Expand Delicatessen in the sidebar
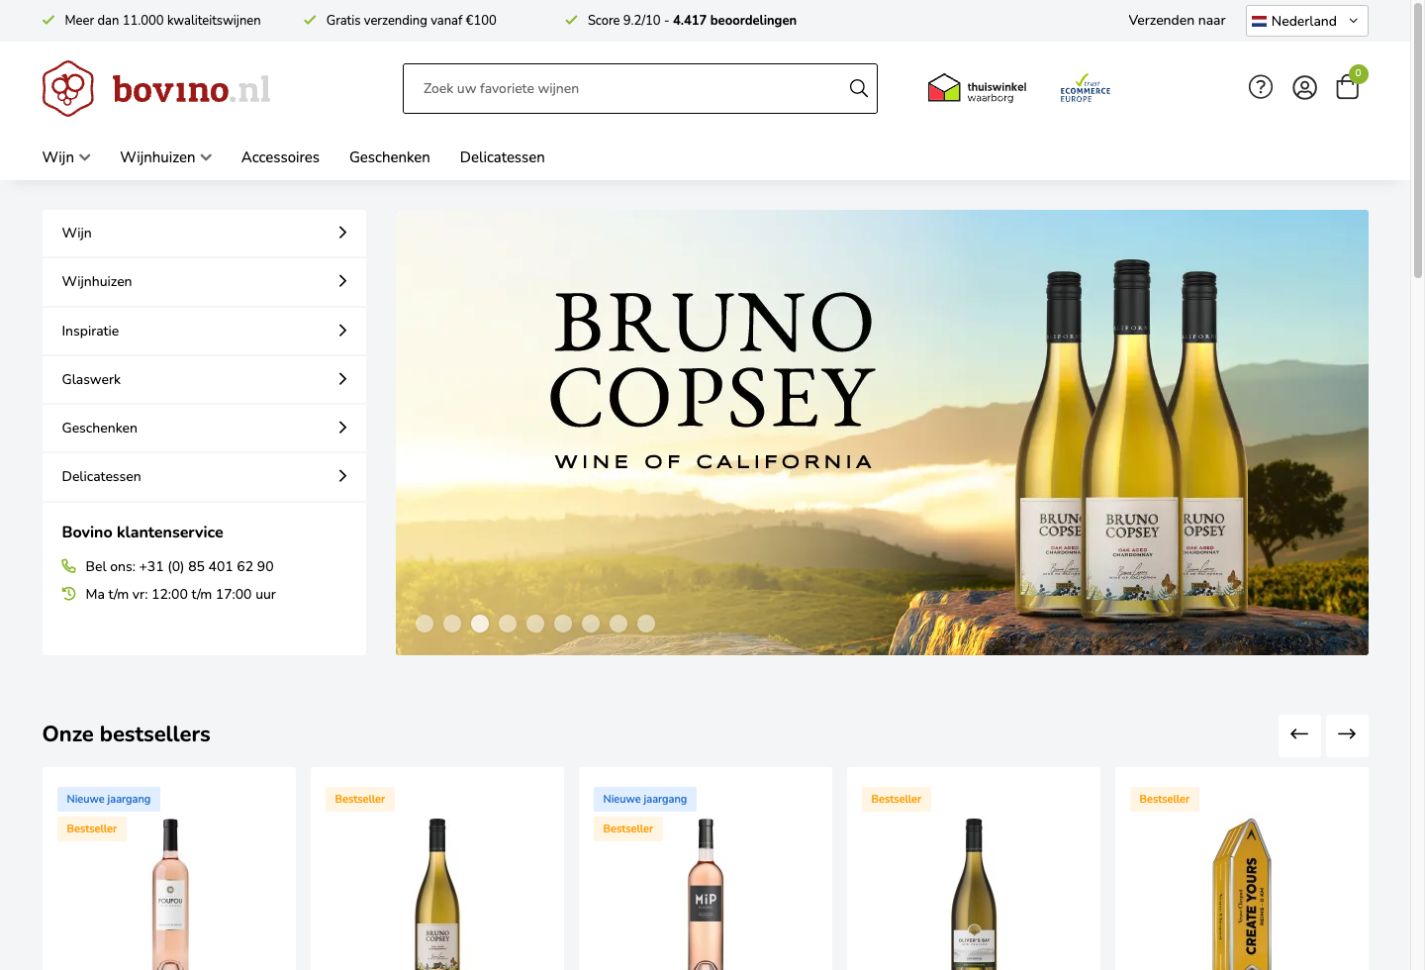Screen dimensions: 1425x970 (x=204, y=477)
